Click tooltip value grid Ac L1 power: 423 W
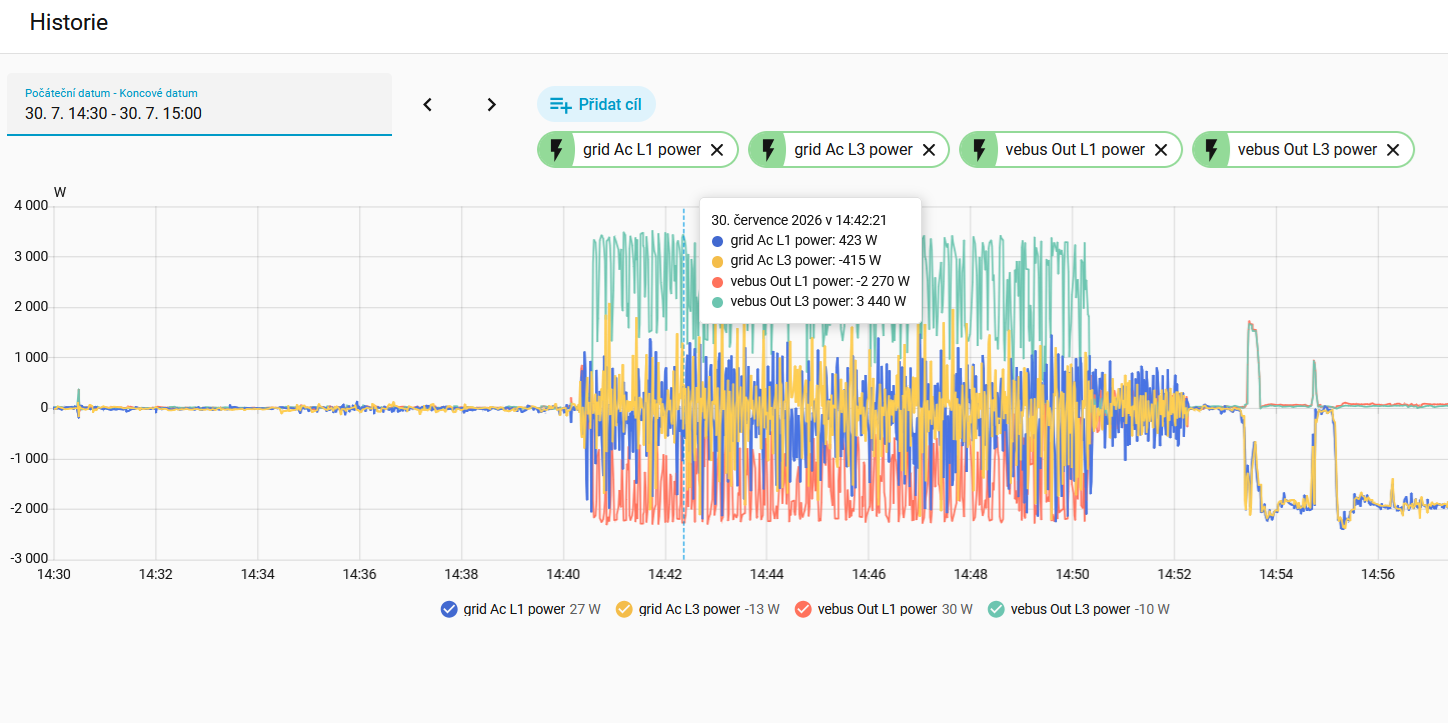1448x723 pixels. click(804, 241)
